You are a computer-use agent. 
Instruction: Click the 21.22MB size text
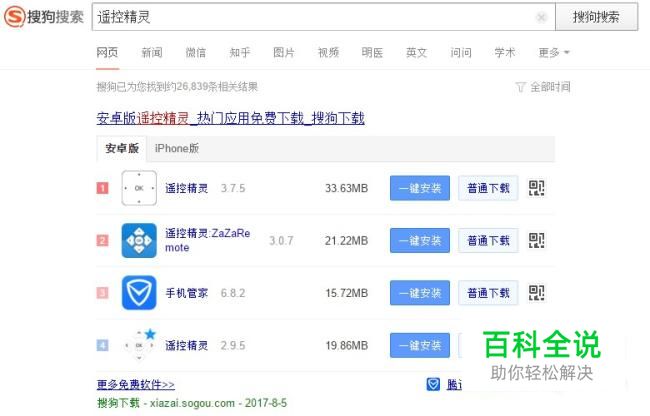coord(347,240)
